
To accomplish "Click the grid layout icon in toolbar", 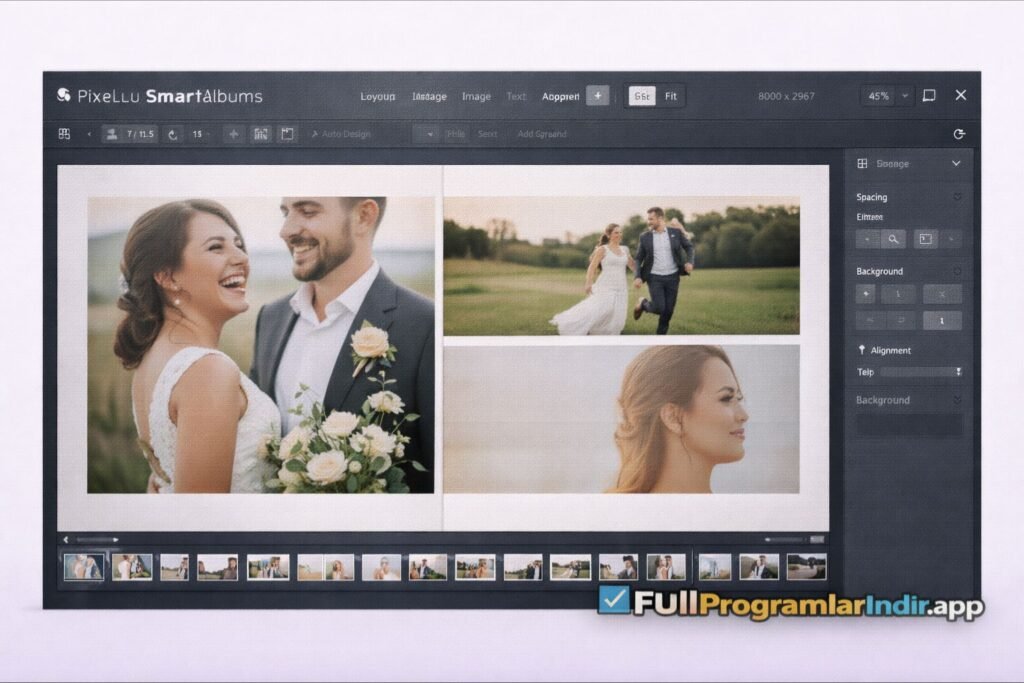I will pyautogui.click(x=64, y=134).
